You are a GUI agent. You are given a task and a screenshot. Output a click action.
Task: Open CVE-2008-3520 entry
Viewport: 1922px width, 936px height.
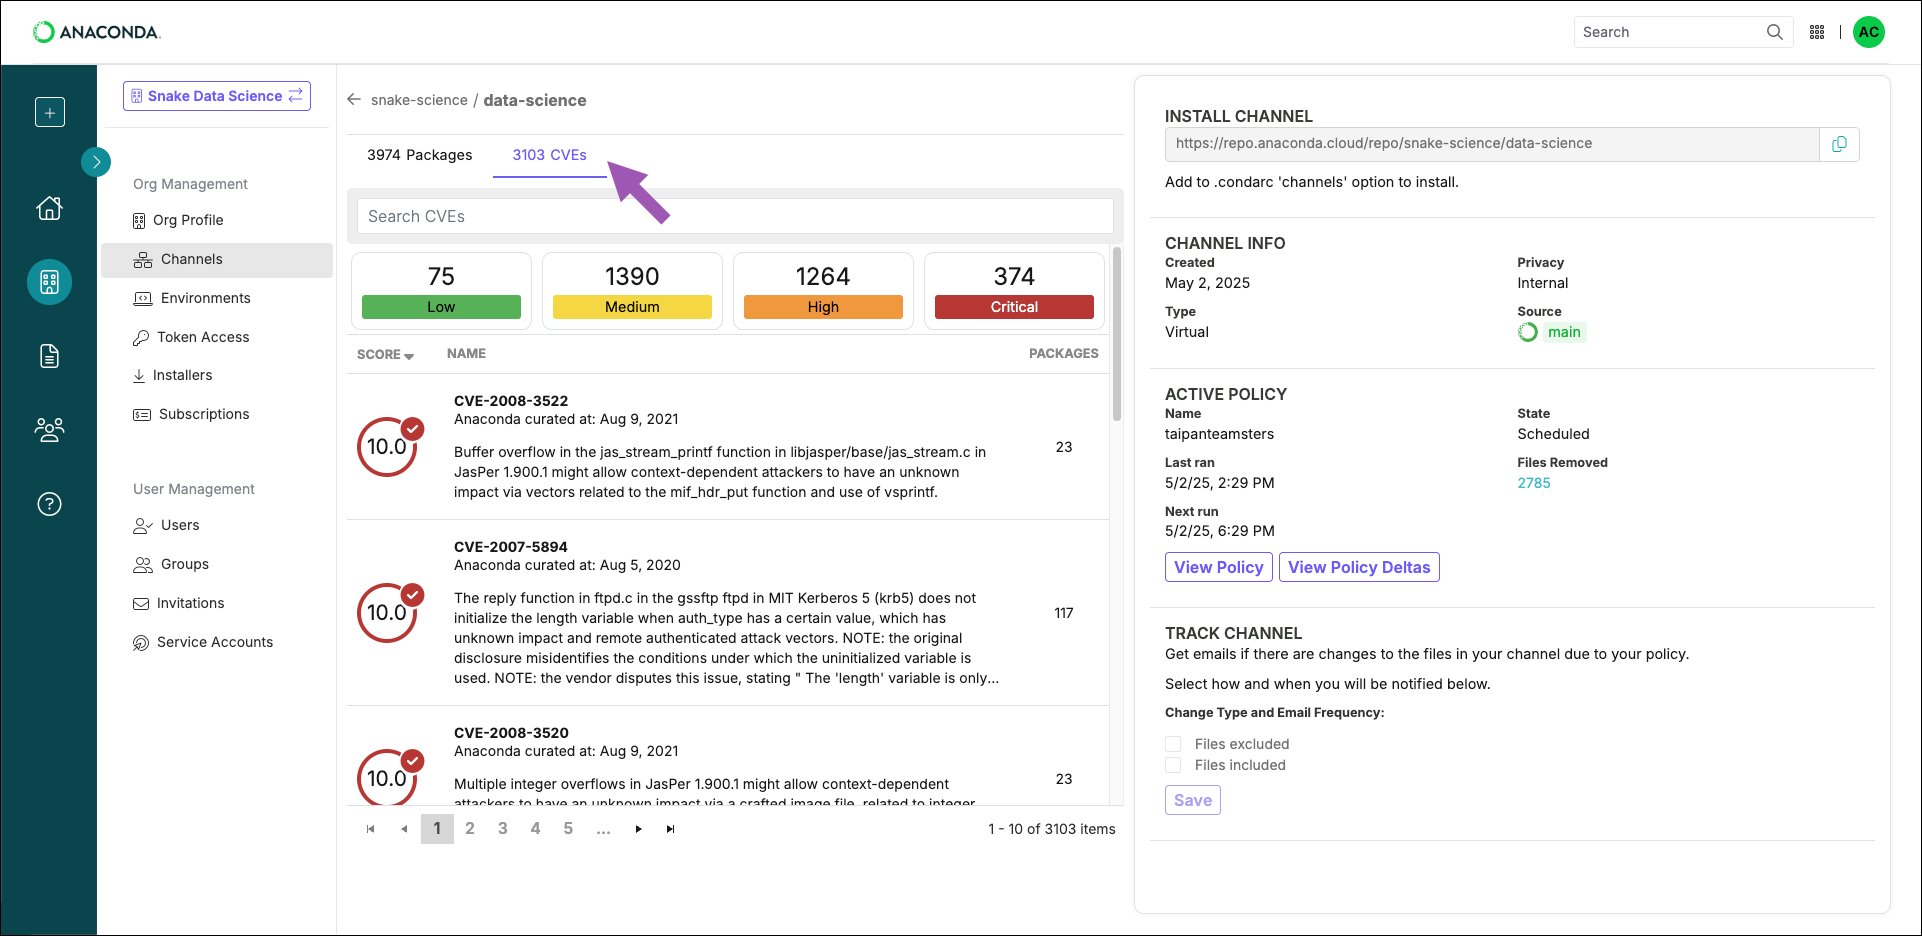[x=511, y=732]
